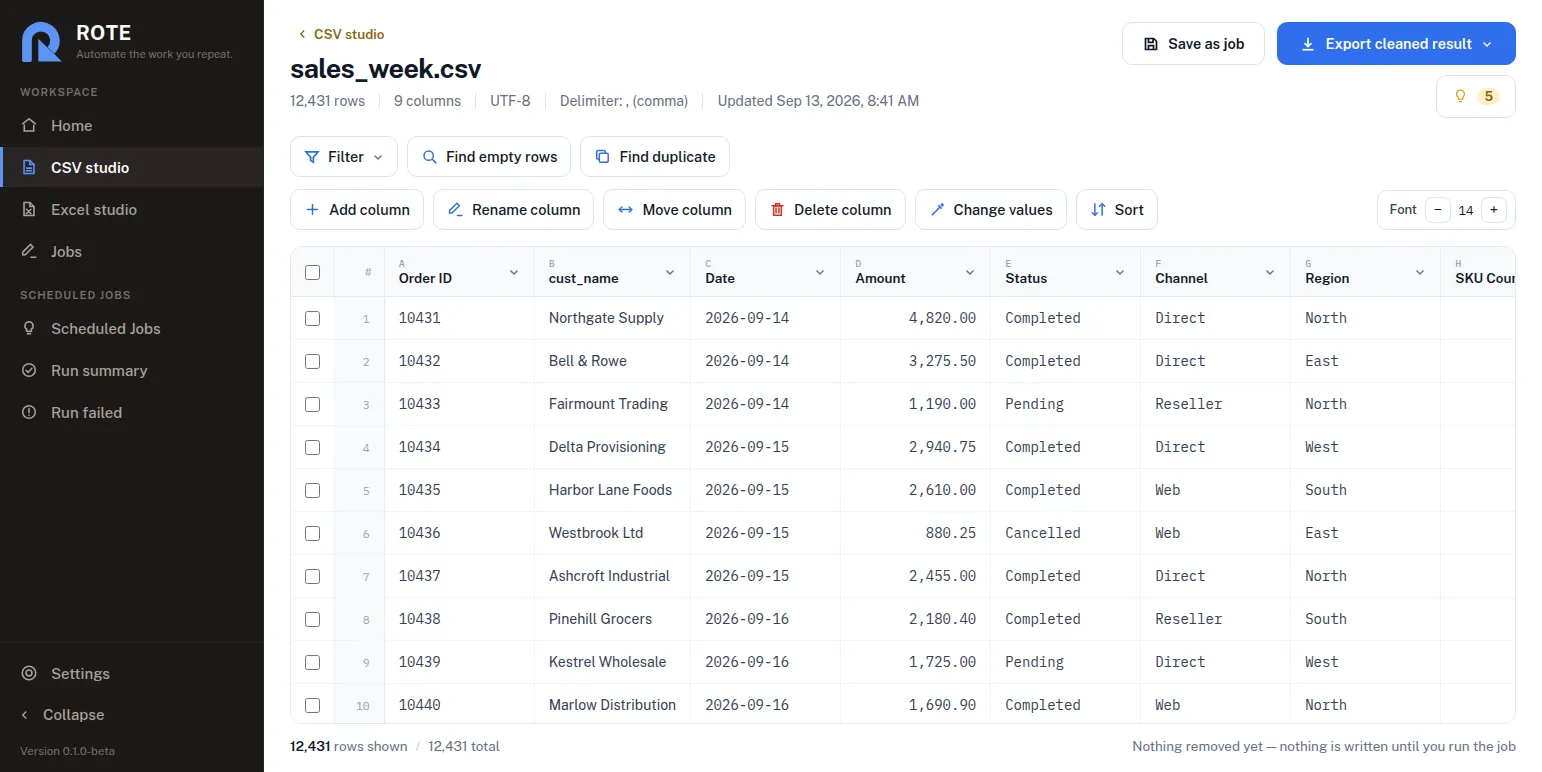The height and width of the screenshot is (772, 1542).
Task: Open the lightbulb suggestions badge showing 5
Action: point(1476,97)
